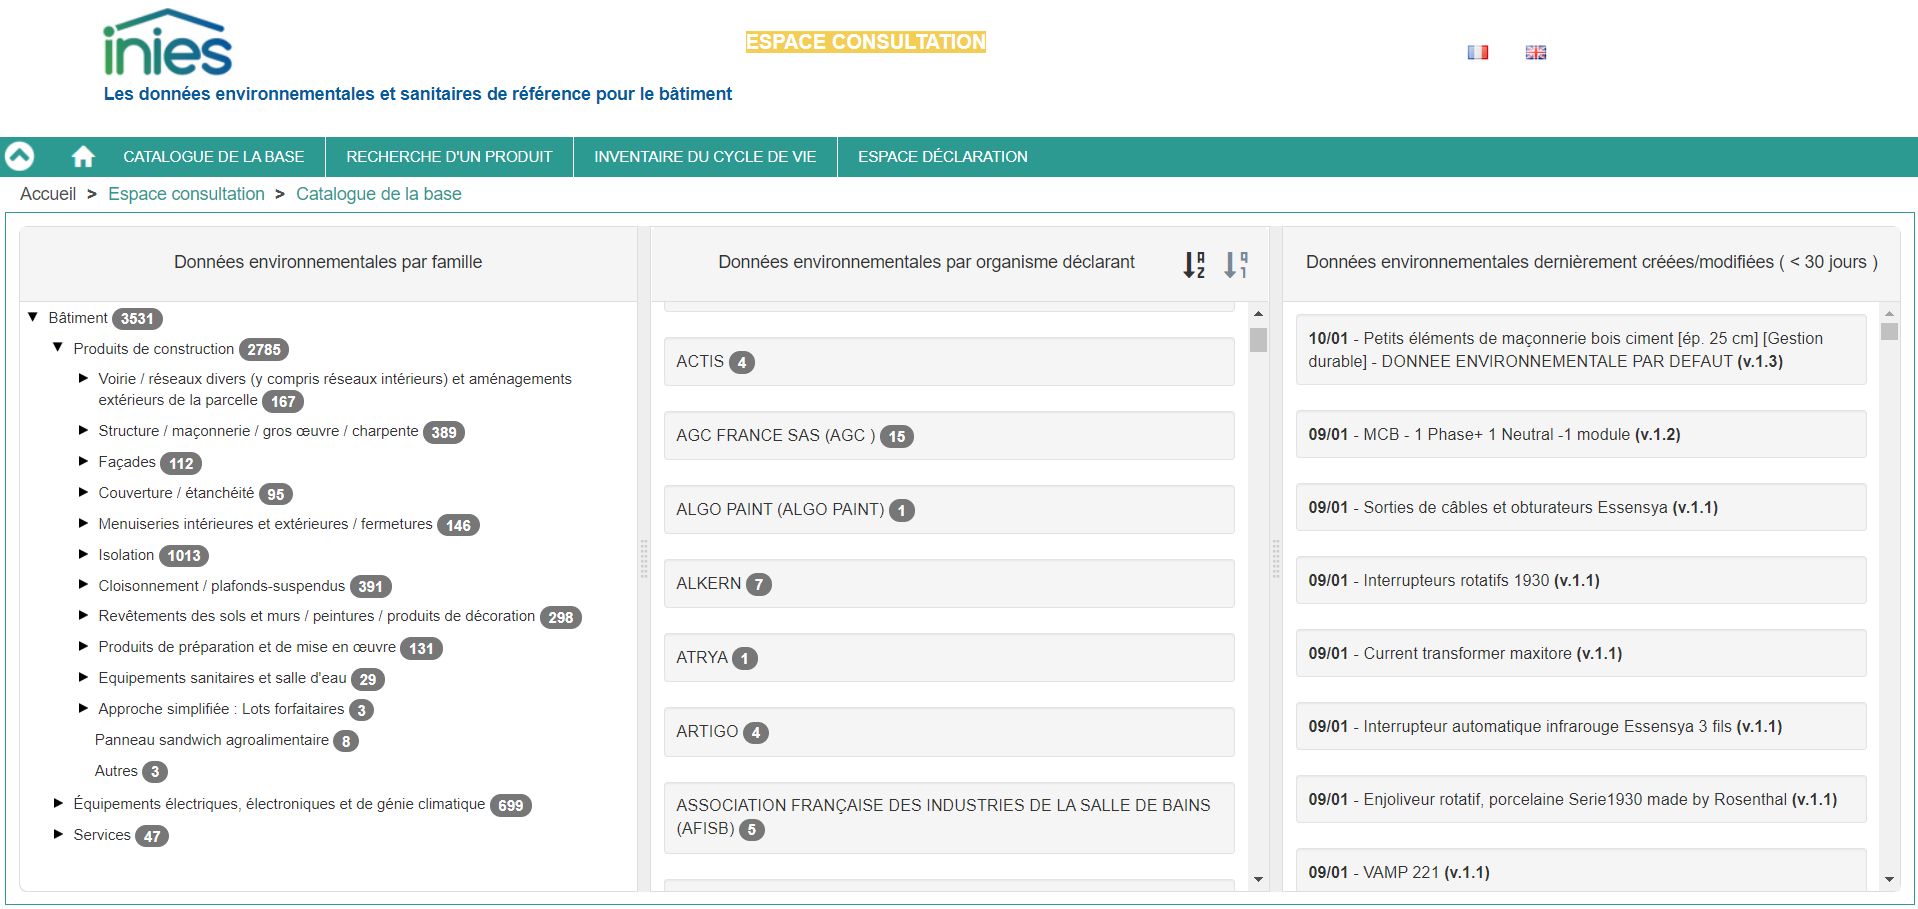Screen dimensions: 1918x909
Task: Click organisme list scroll down arrow
Action: [1258, 880]
